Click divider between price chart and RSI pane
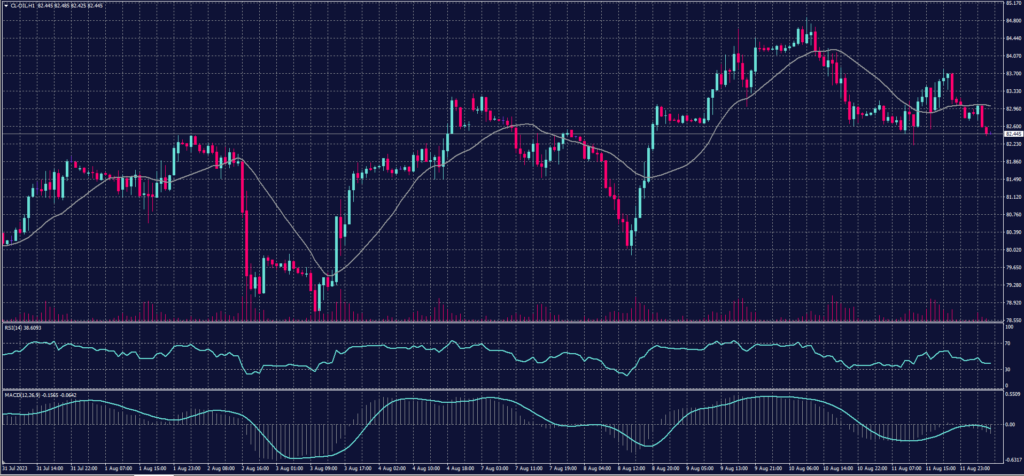 (500, 323)
